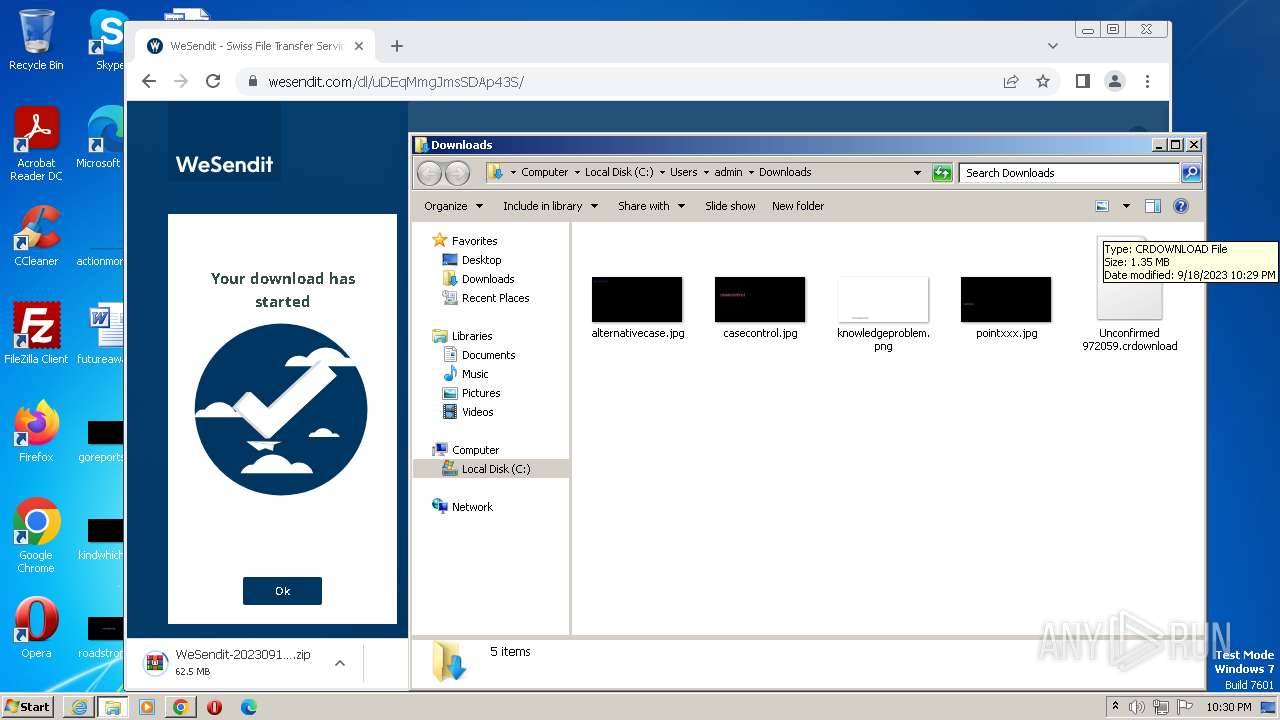Open CCleaner desktop shortcut

tap(36, 235)
